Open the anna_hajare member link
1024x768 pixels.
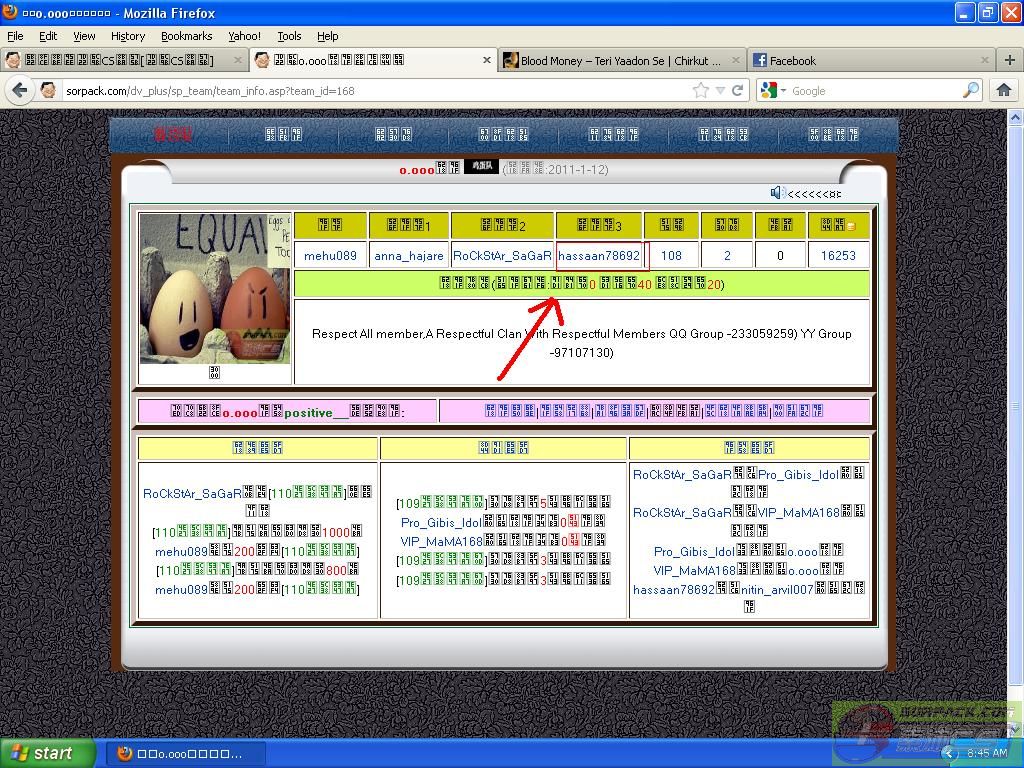[409, 255]
